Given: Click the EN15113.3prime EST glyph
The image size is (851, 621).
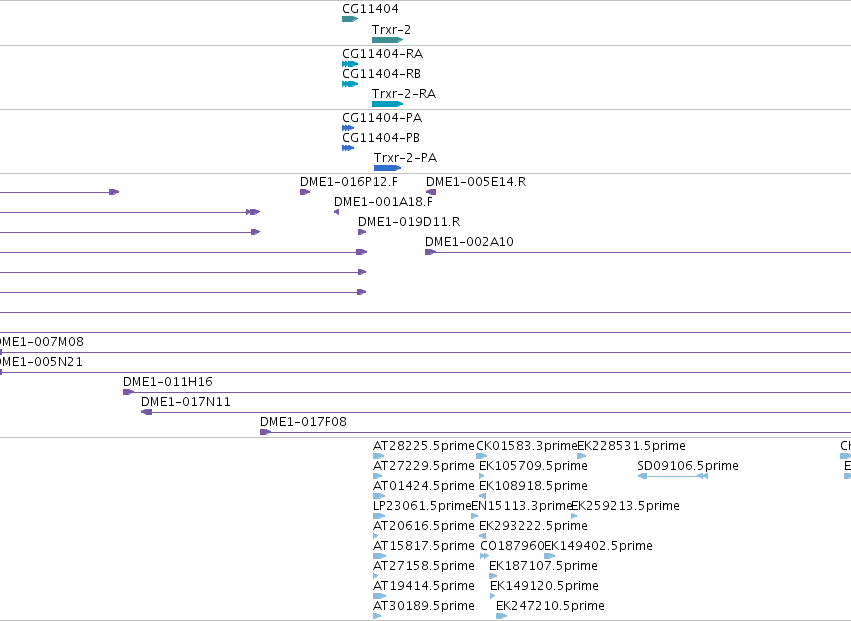Looking at the screenshot, I should pos(474,516).
